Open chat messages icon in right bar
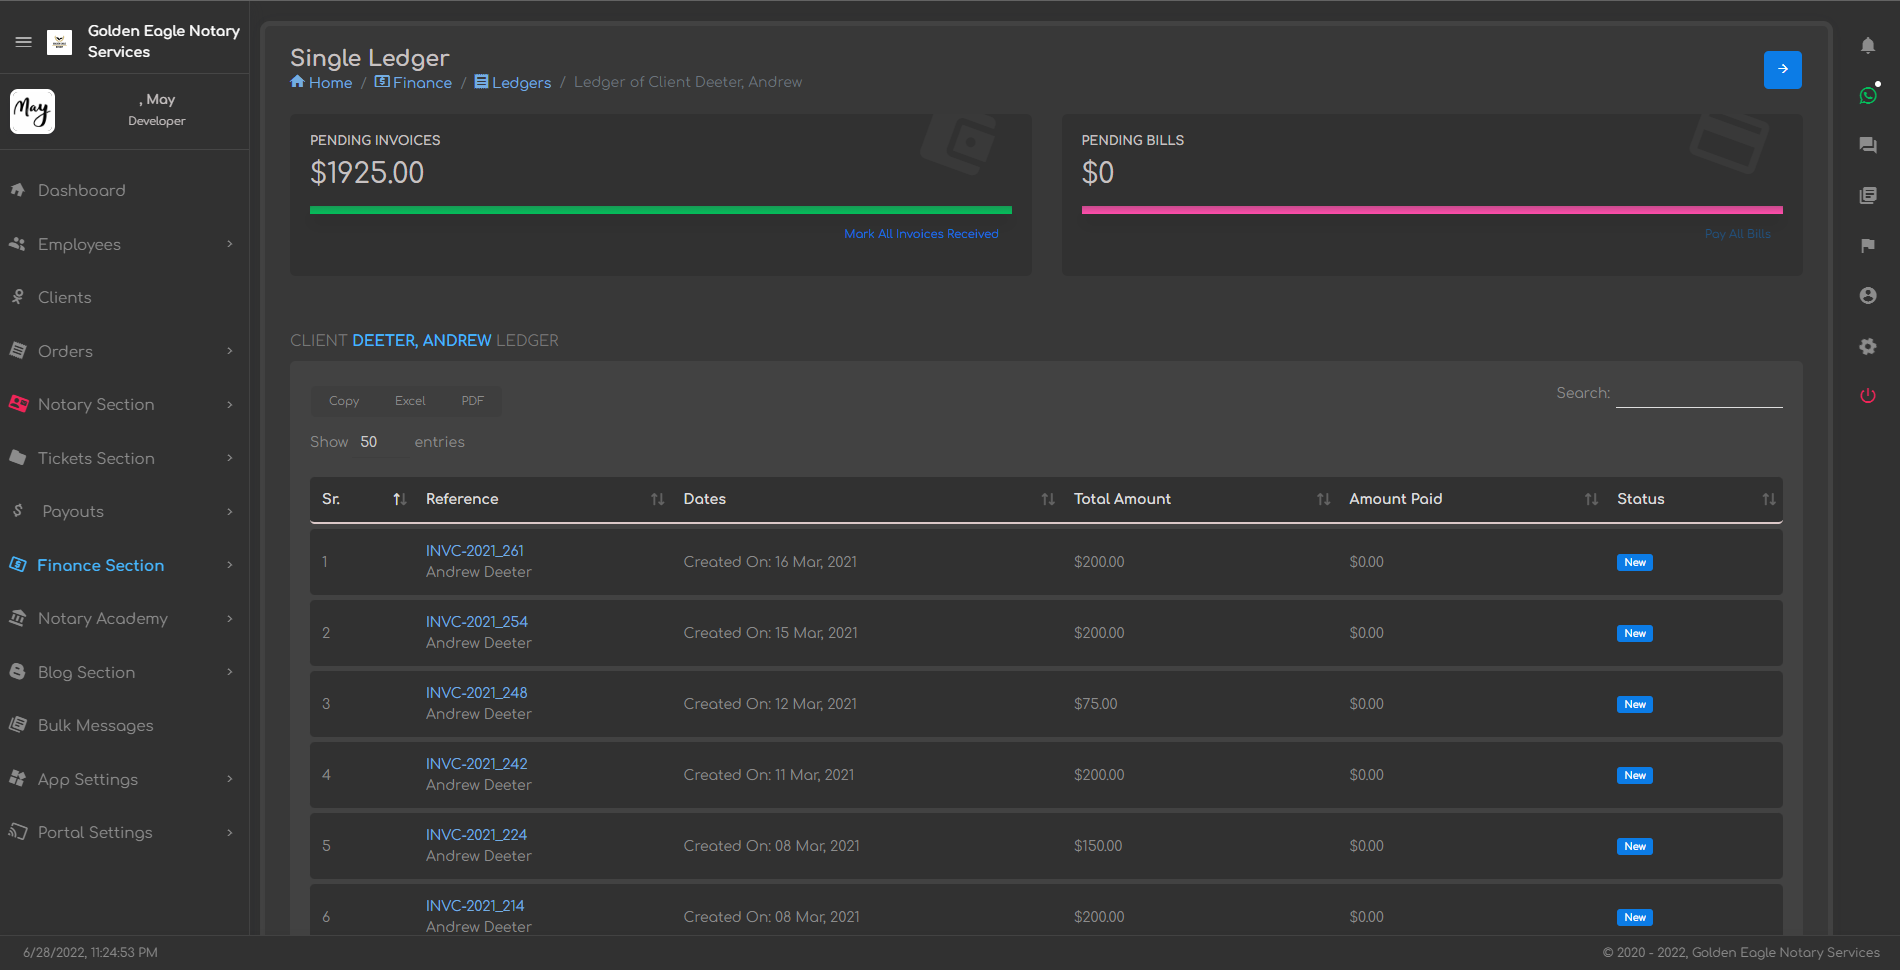1900x970 pixels. [x=1867, y=145]
